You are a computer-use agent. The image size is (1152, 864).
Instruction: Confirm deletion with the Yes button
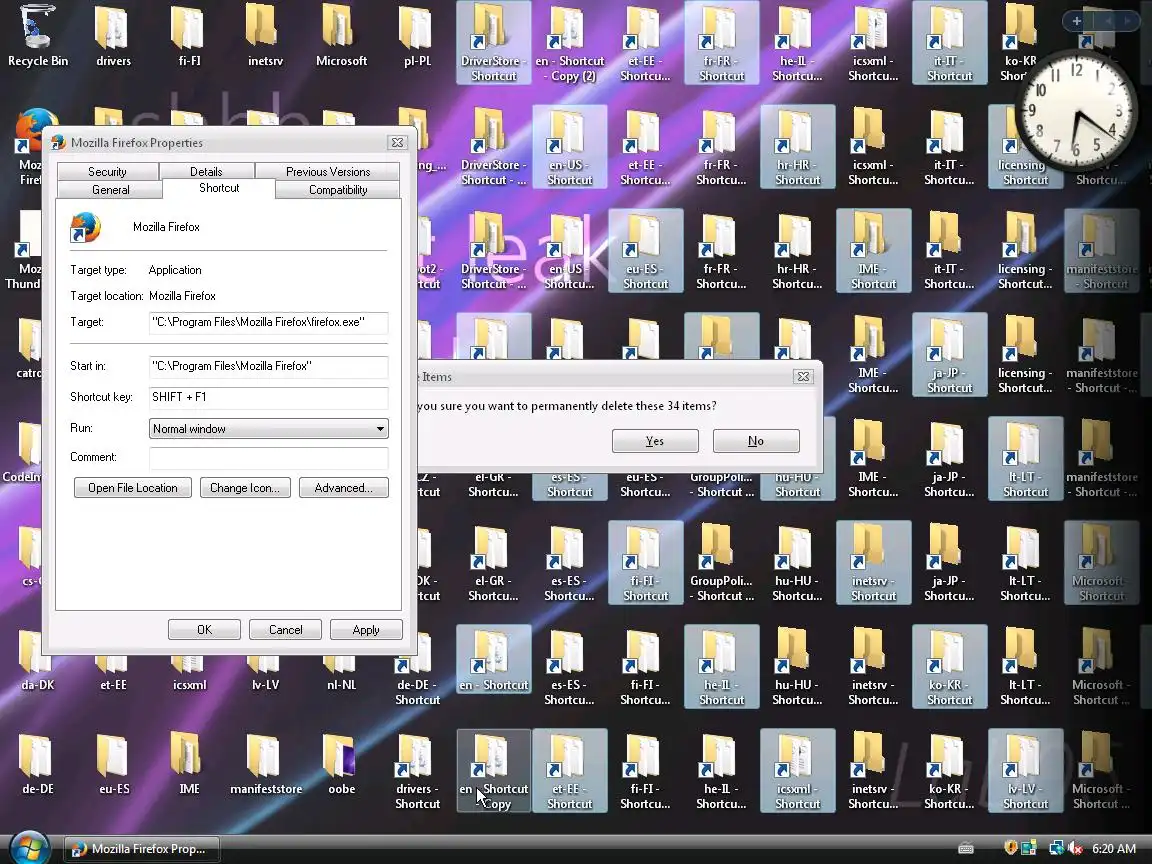[x=655, y=441]
